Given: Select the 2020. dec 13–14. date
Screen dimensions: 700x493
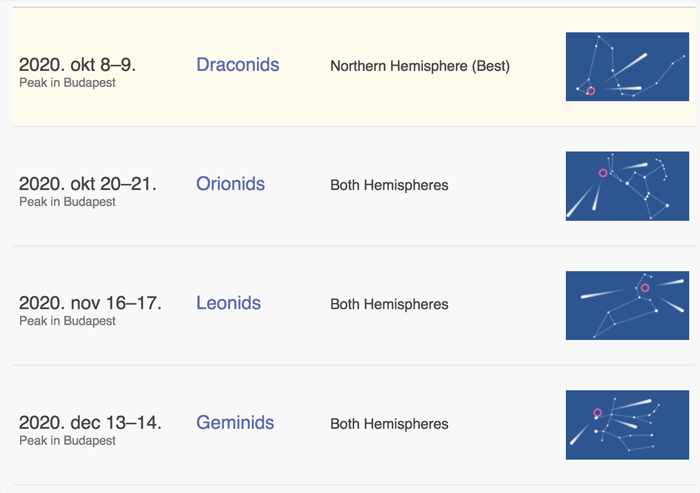Looking at the screenshot, I should click(x=90, y=423).
